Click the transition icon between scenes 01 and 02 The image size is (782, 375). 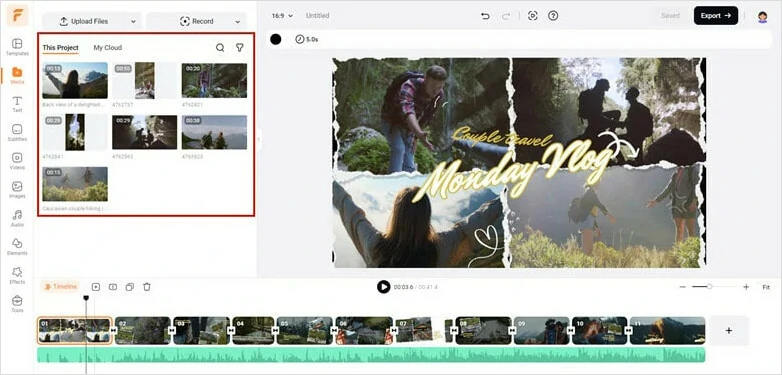(x=113, y=330)
